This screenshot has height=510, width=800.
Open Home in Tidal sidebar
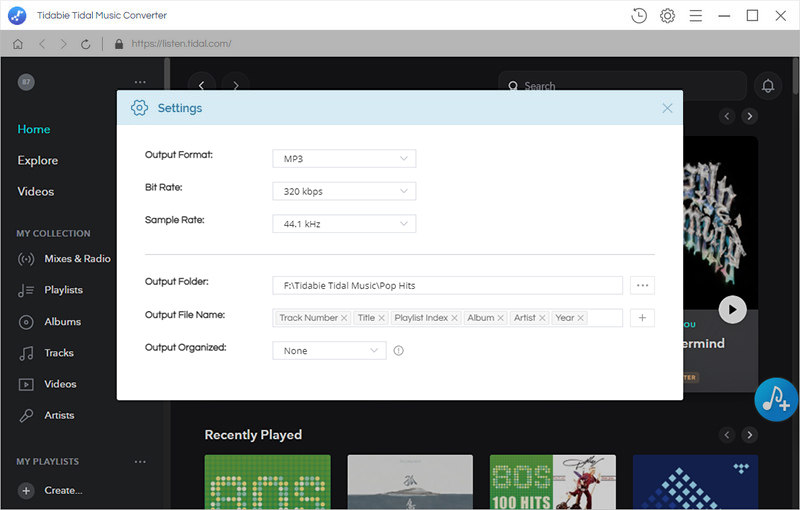(x=34, y=129)
